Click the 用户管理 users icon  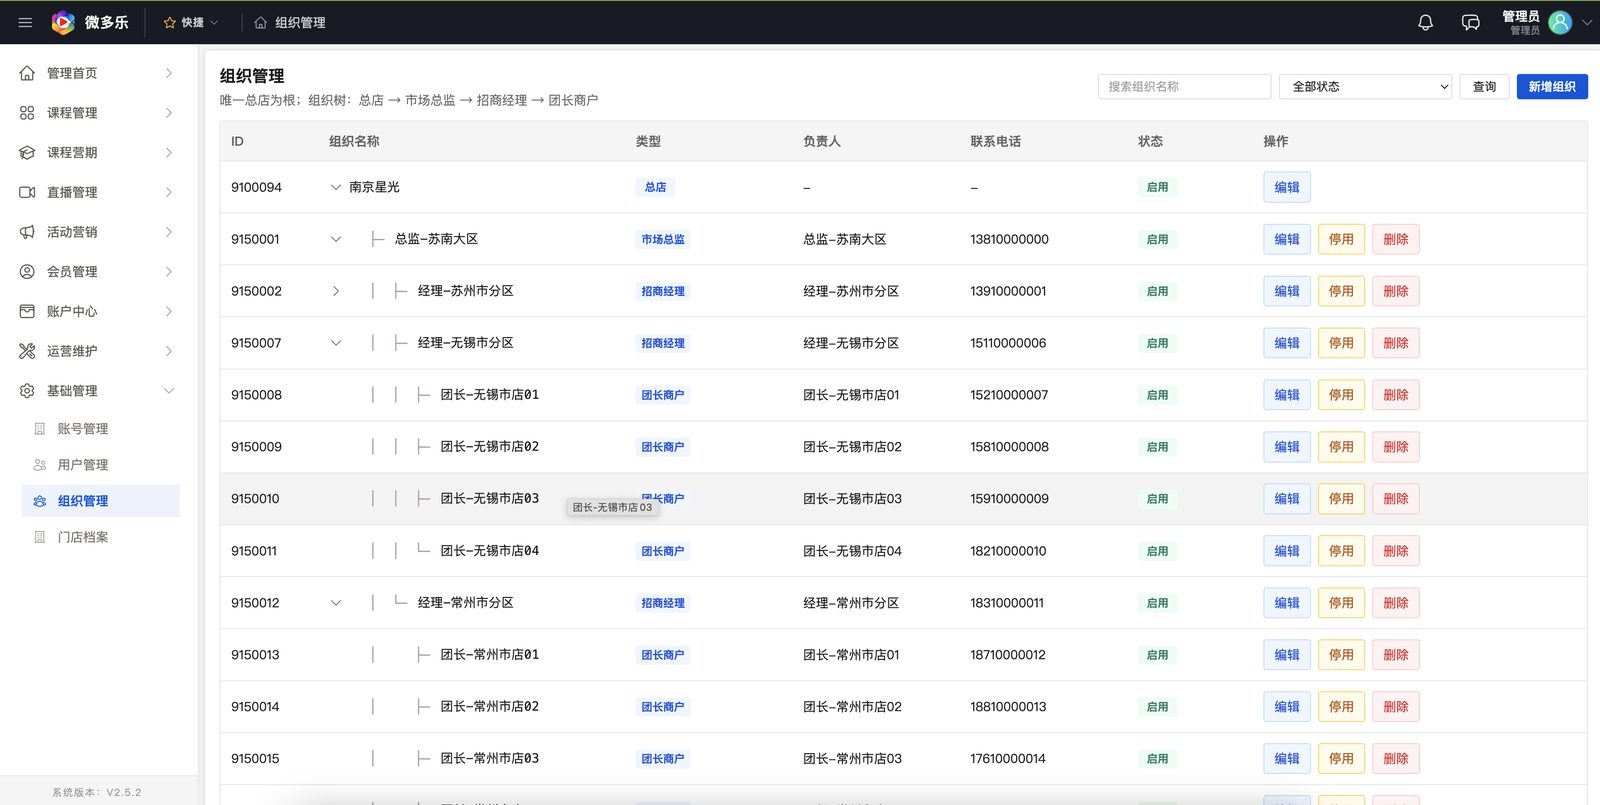40,465
